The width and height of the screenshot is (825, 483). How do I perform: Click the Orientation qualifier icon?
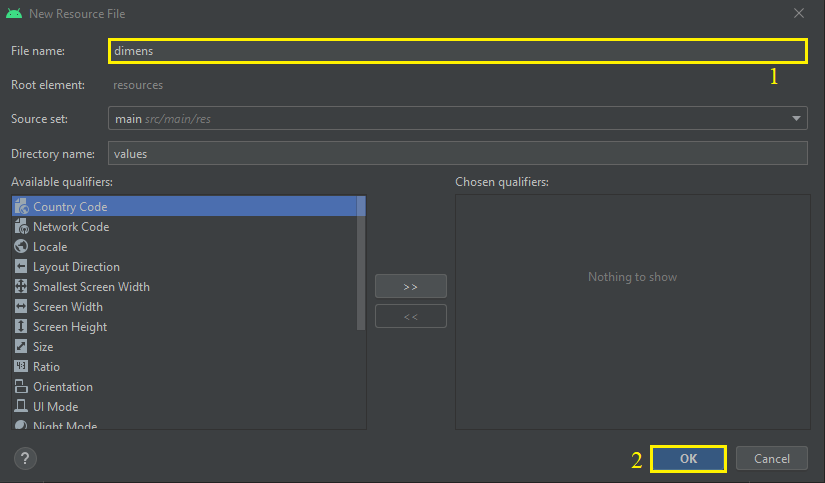coord(21,386)
